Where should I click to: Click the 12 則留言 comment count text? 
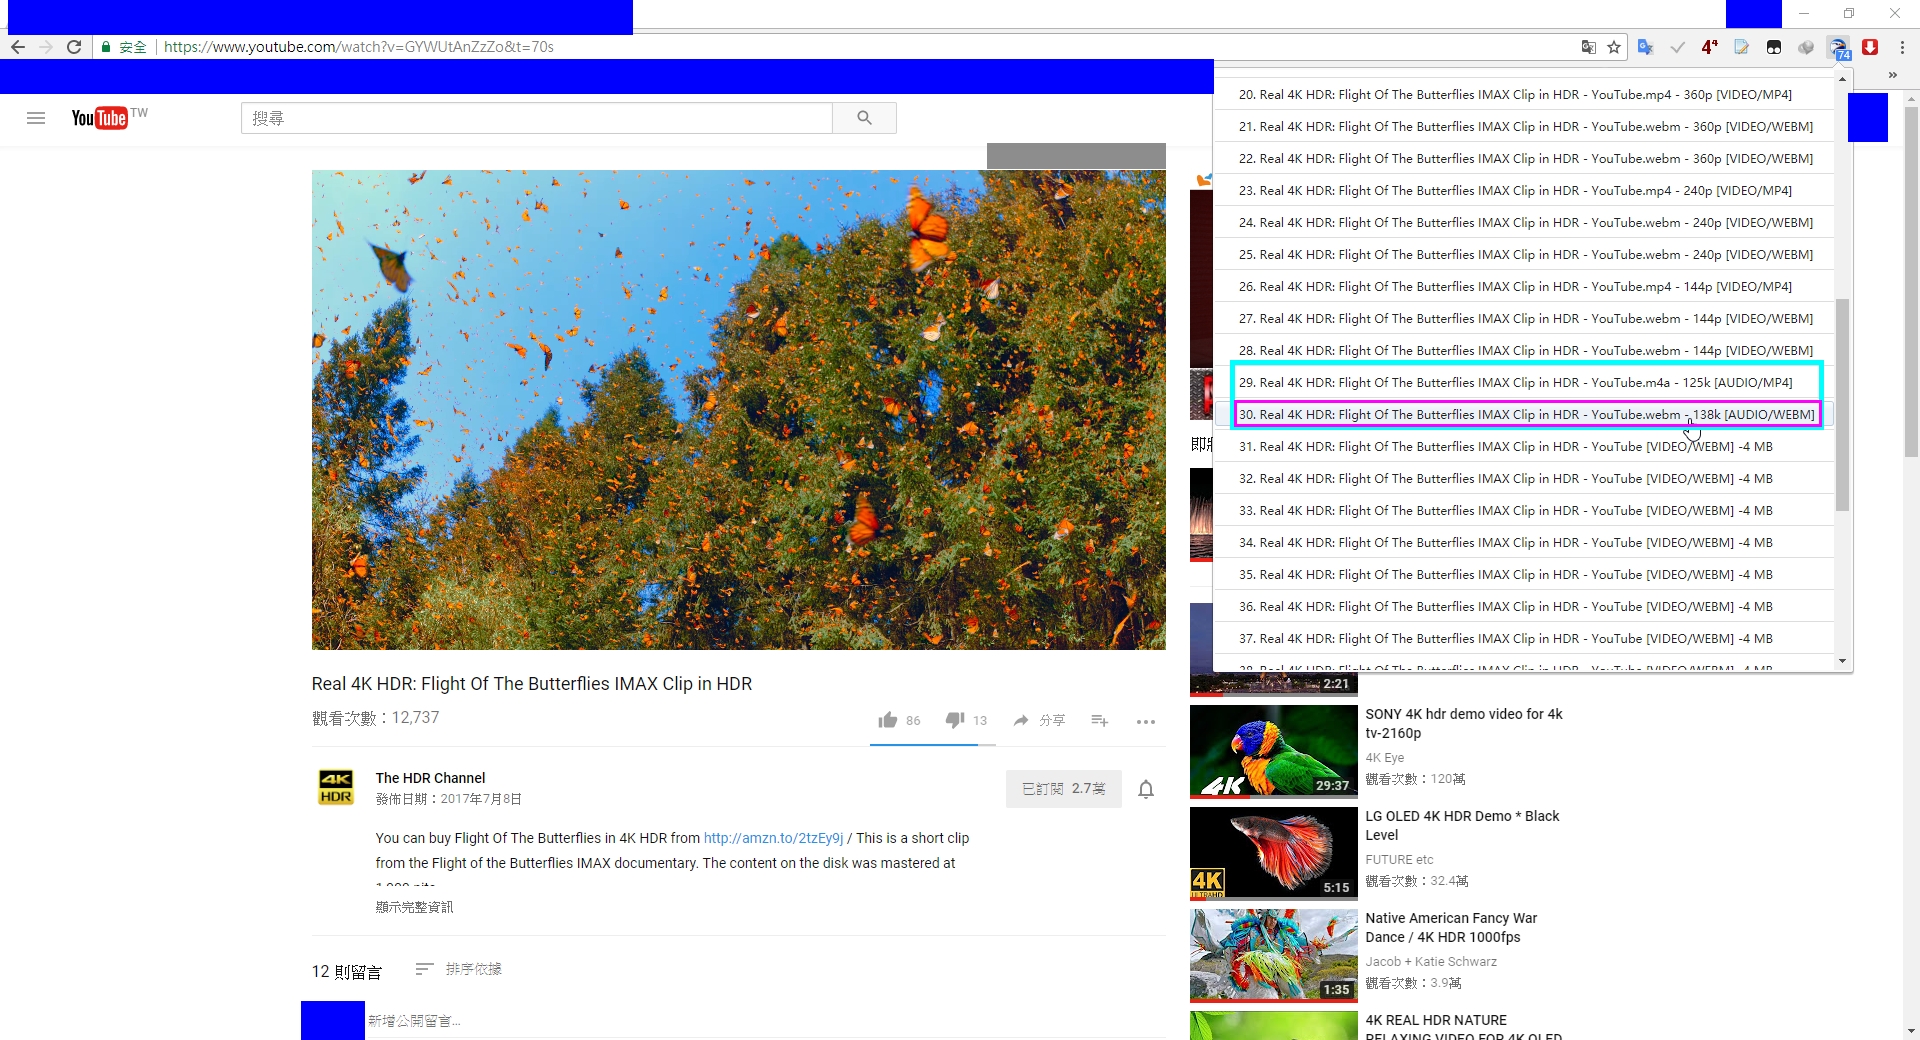[347, 971]
